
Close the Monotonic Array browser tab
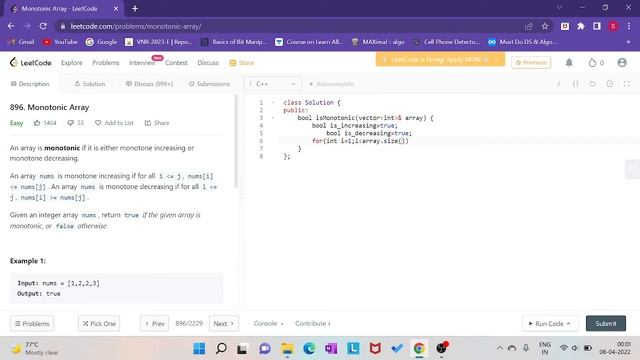point(116,9)
